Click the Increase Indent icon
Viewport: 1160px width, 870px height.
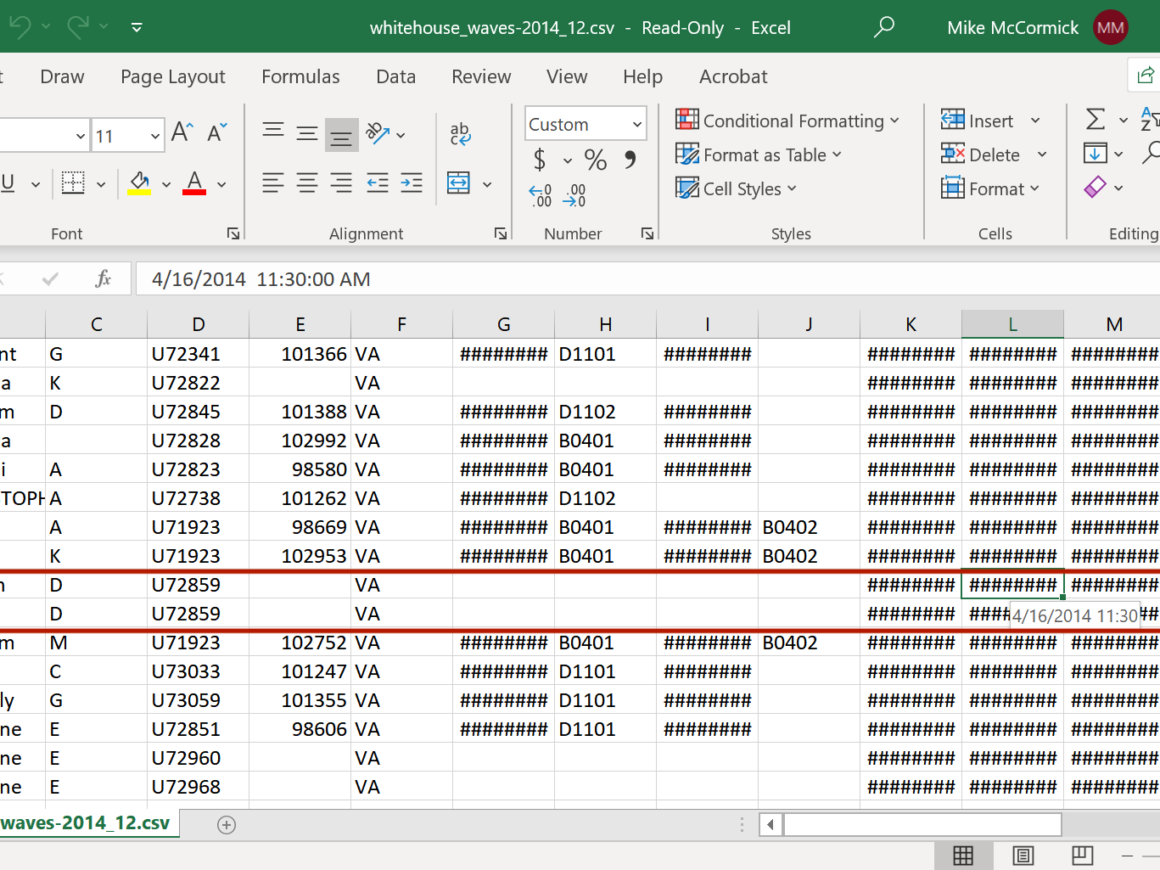(411, 183)
